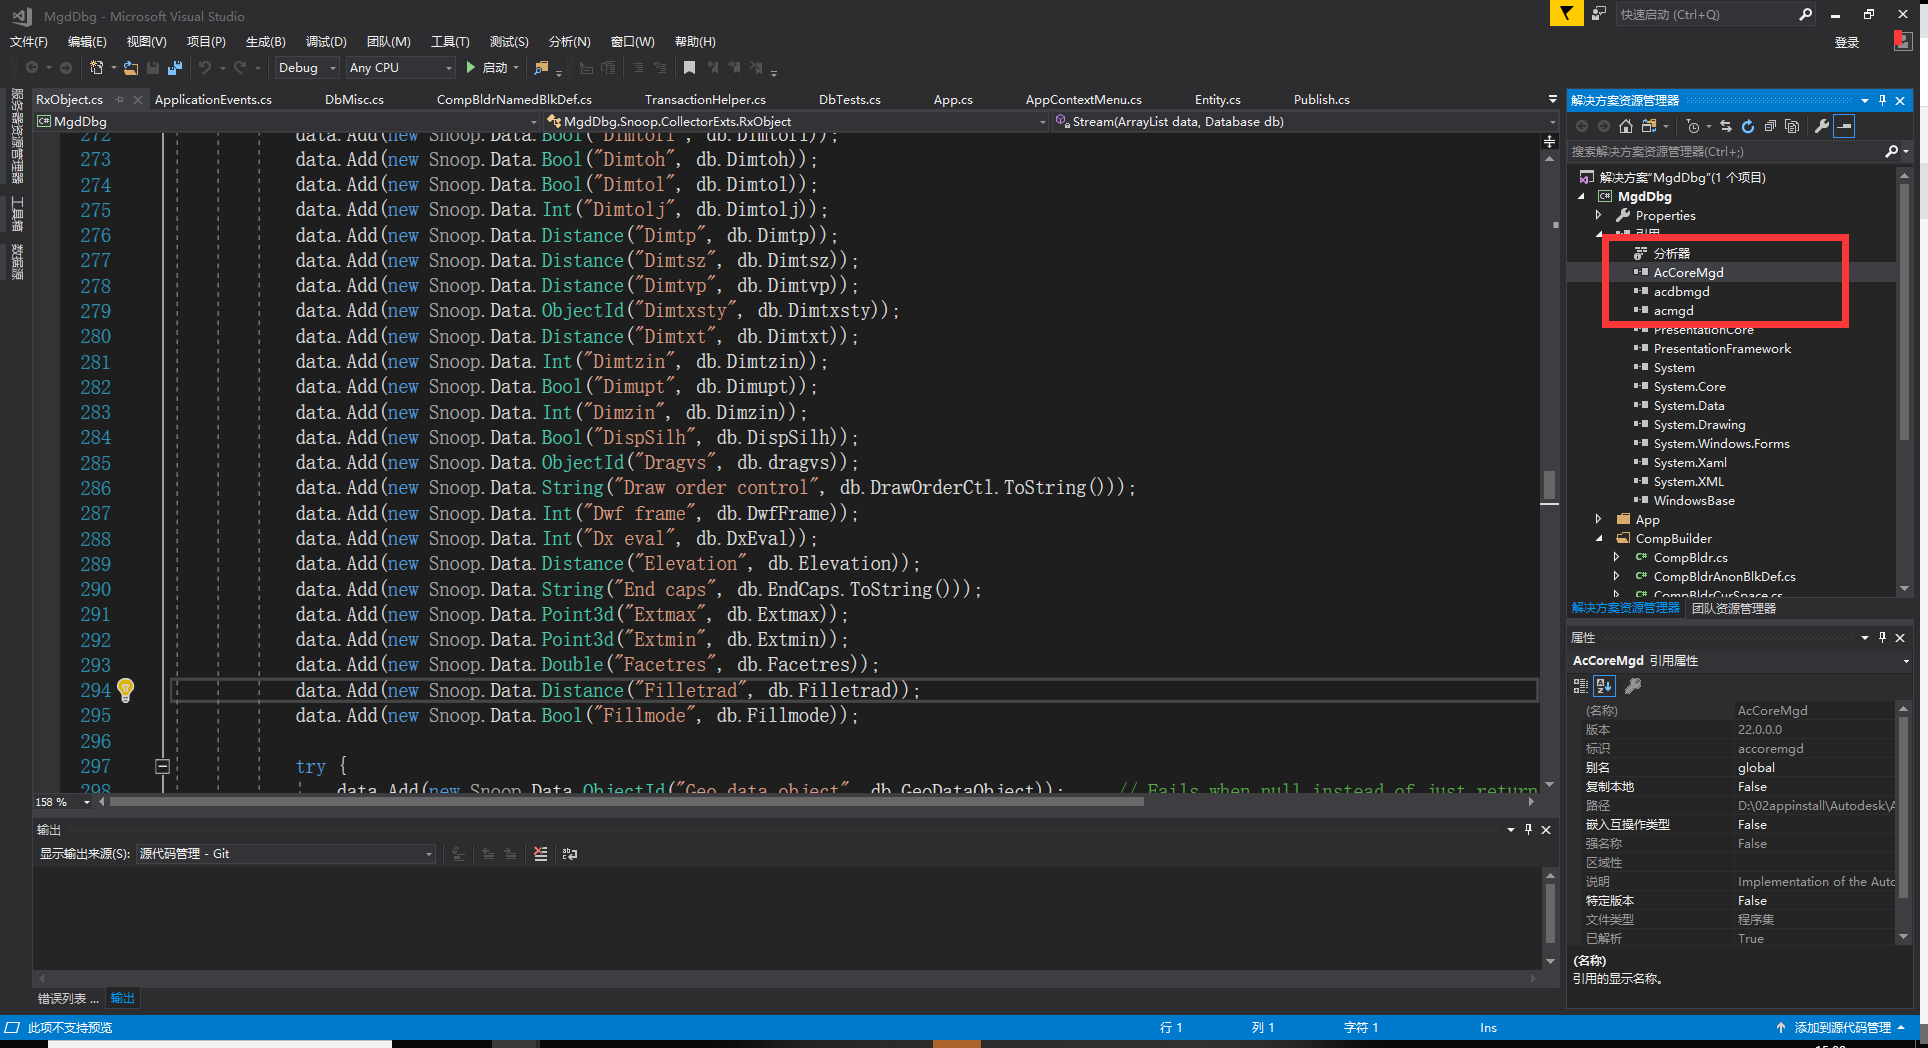Switch to the TransactionHelper.cs tab
The height and width of the screenshot is (1048, 1928).
click(705, 99)
